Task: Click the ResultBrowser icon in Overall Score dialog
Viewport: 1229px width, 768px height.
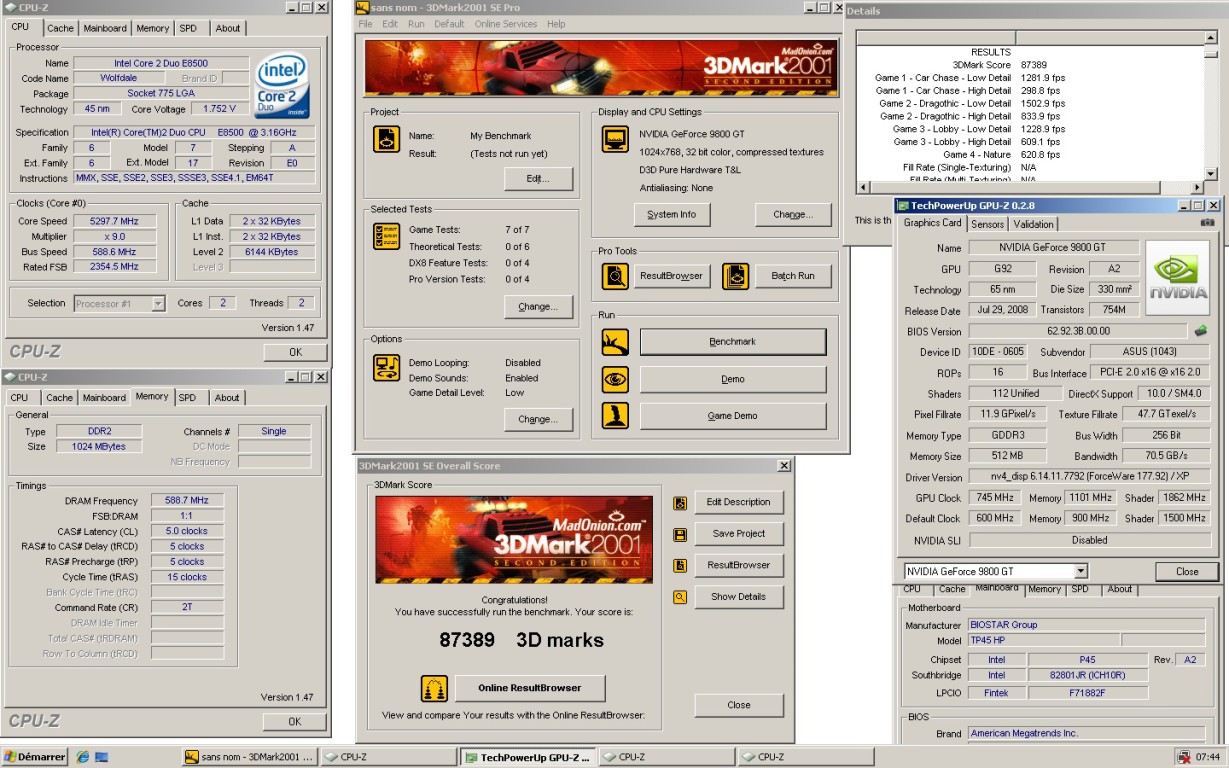Action: (x=680, y=565)
